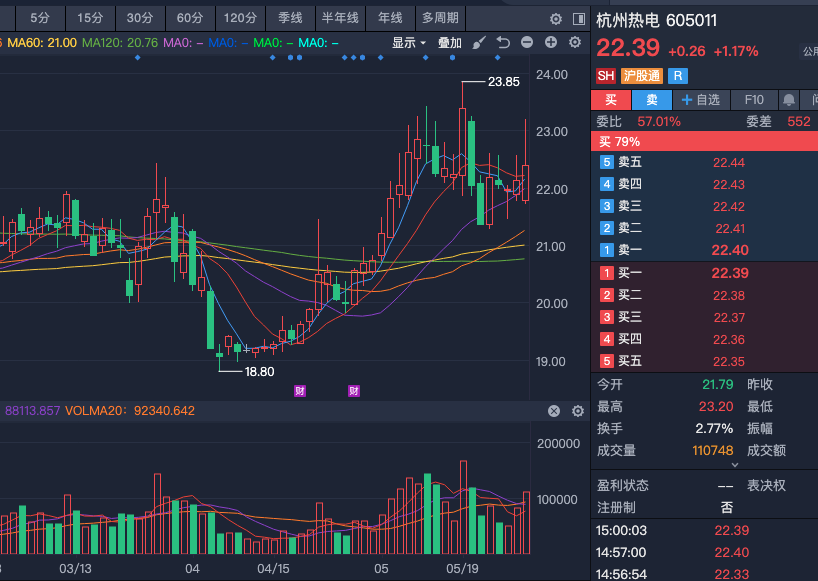Viewport: 818px width, 581px height.
Task: Click the 沪股通 badge
Action: tap(642, 76)
